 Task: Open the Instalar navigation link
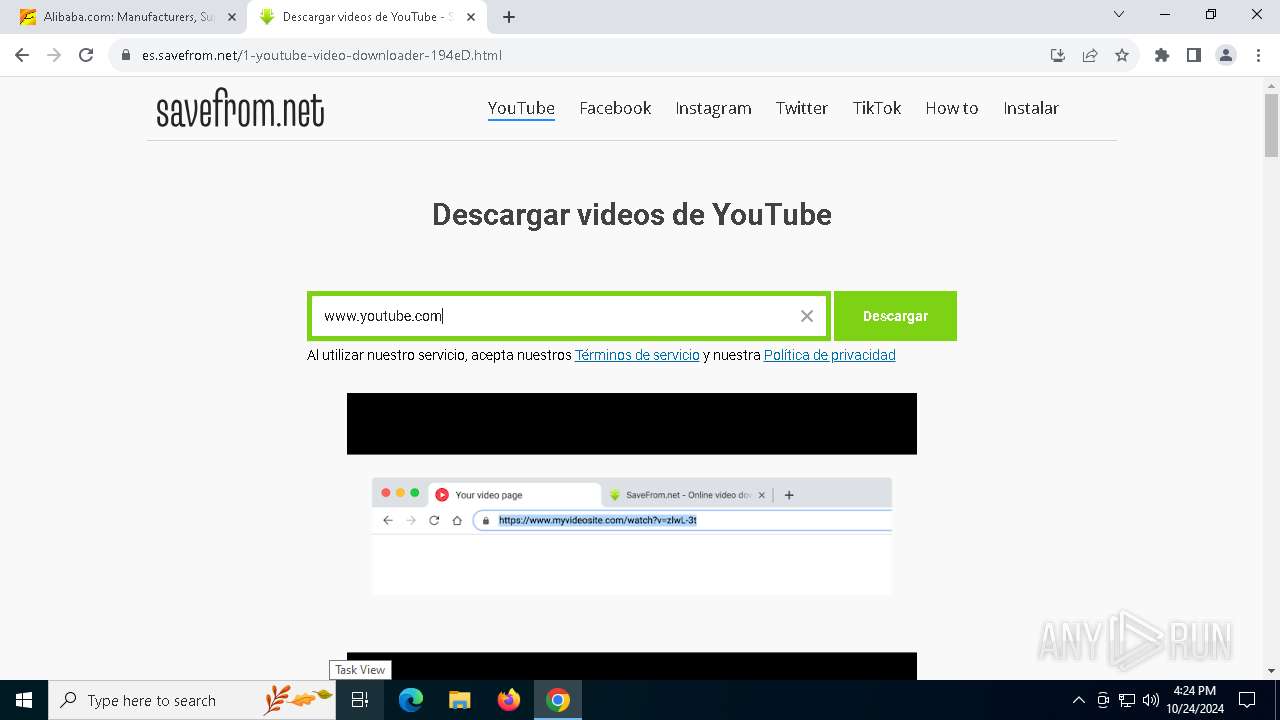click(x=1031, y=108)
